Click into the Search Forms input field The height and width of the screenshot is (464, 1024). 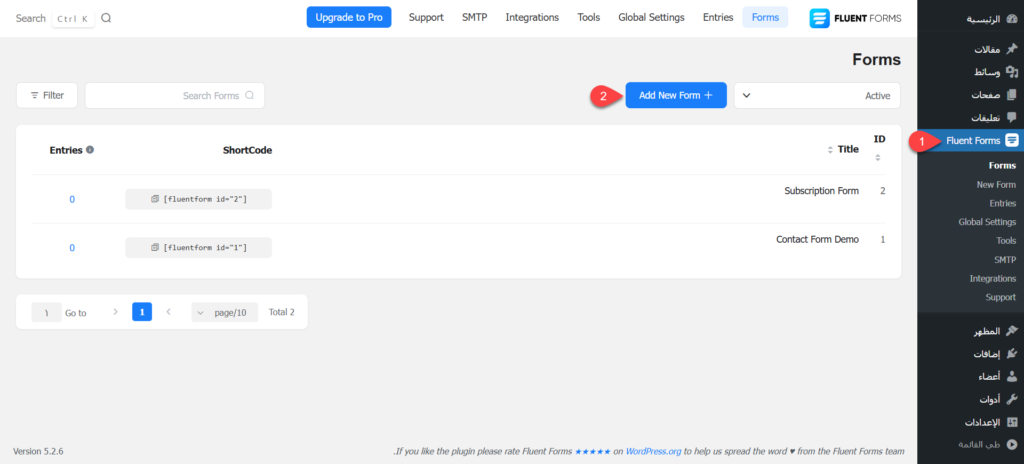174,95
